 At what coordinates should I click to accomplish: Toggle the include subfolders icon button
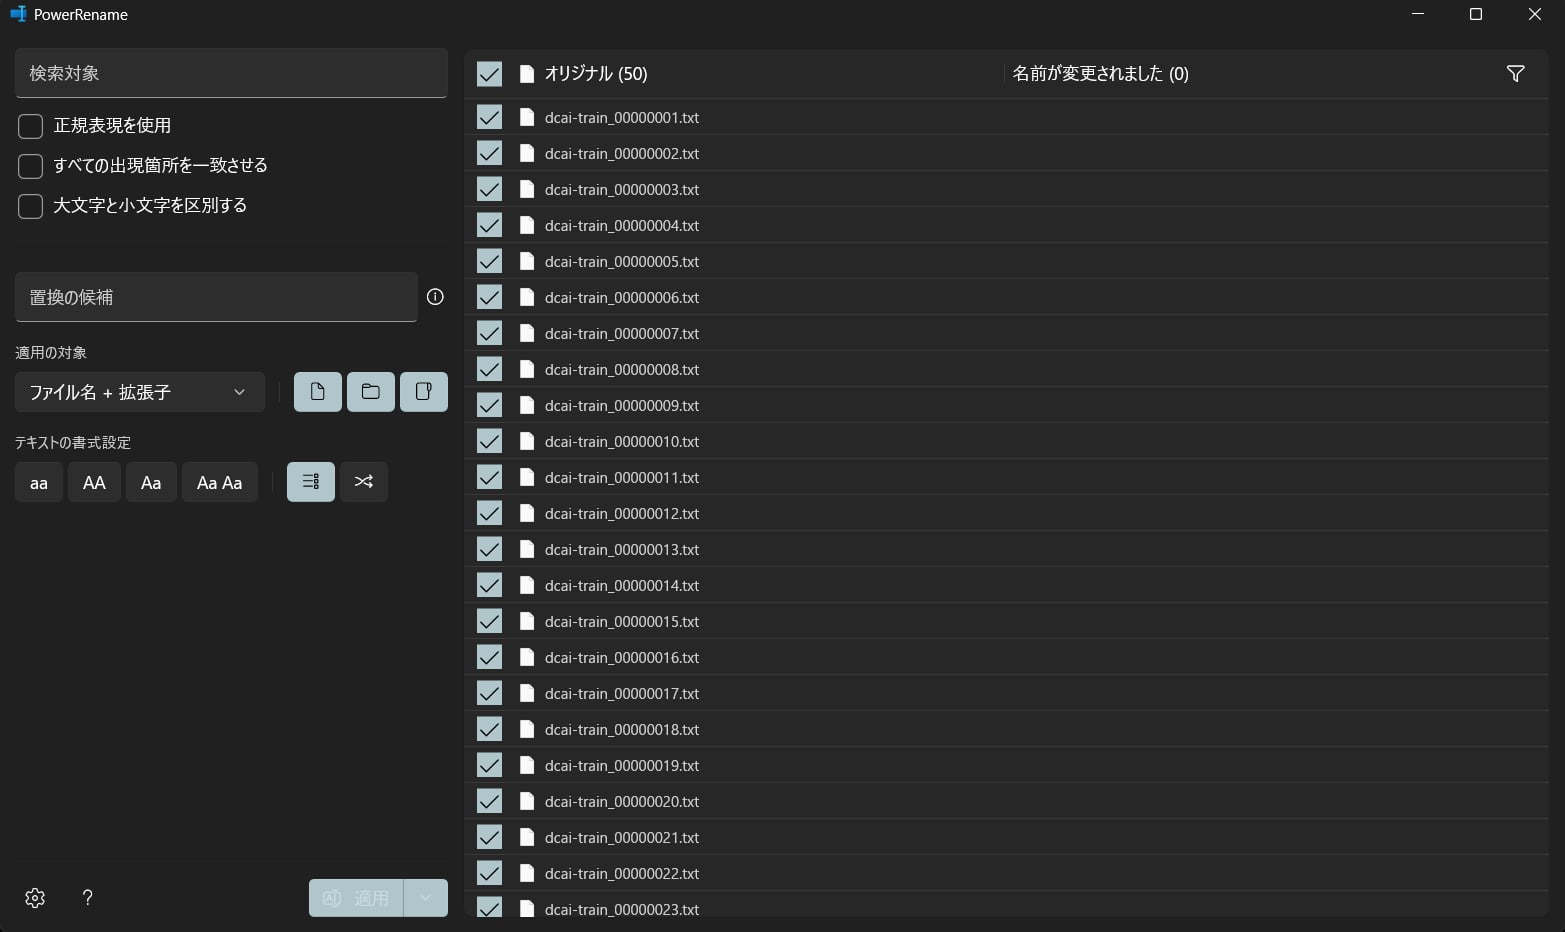[424, 392]
